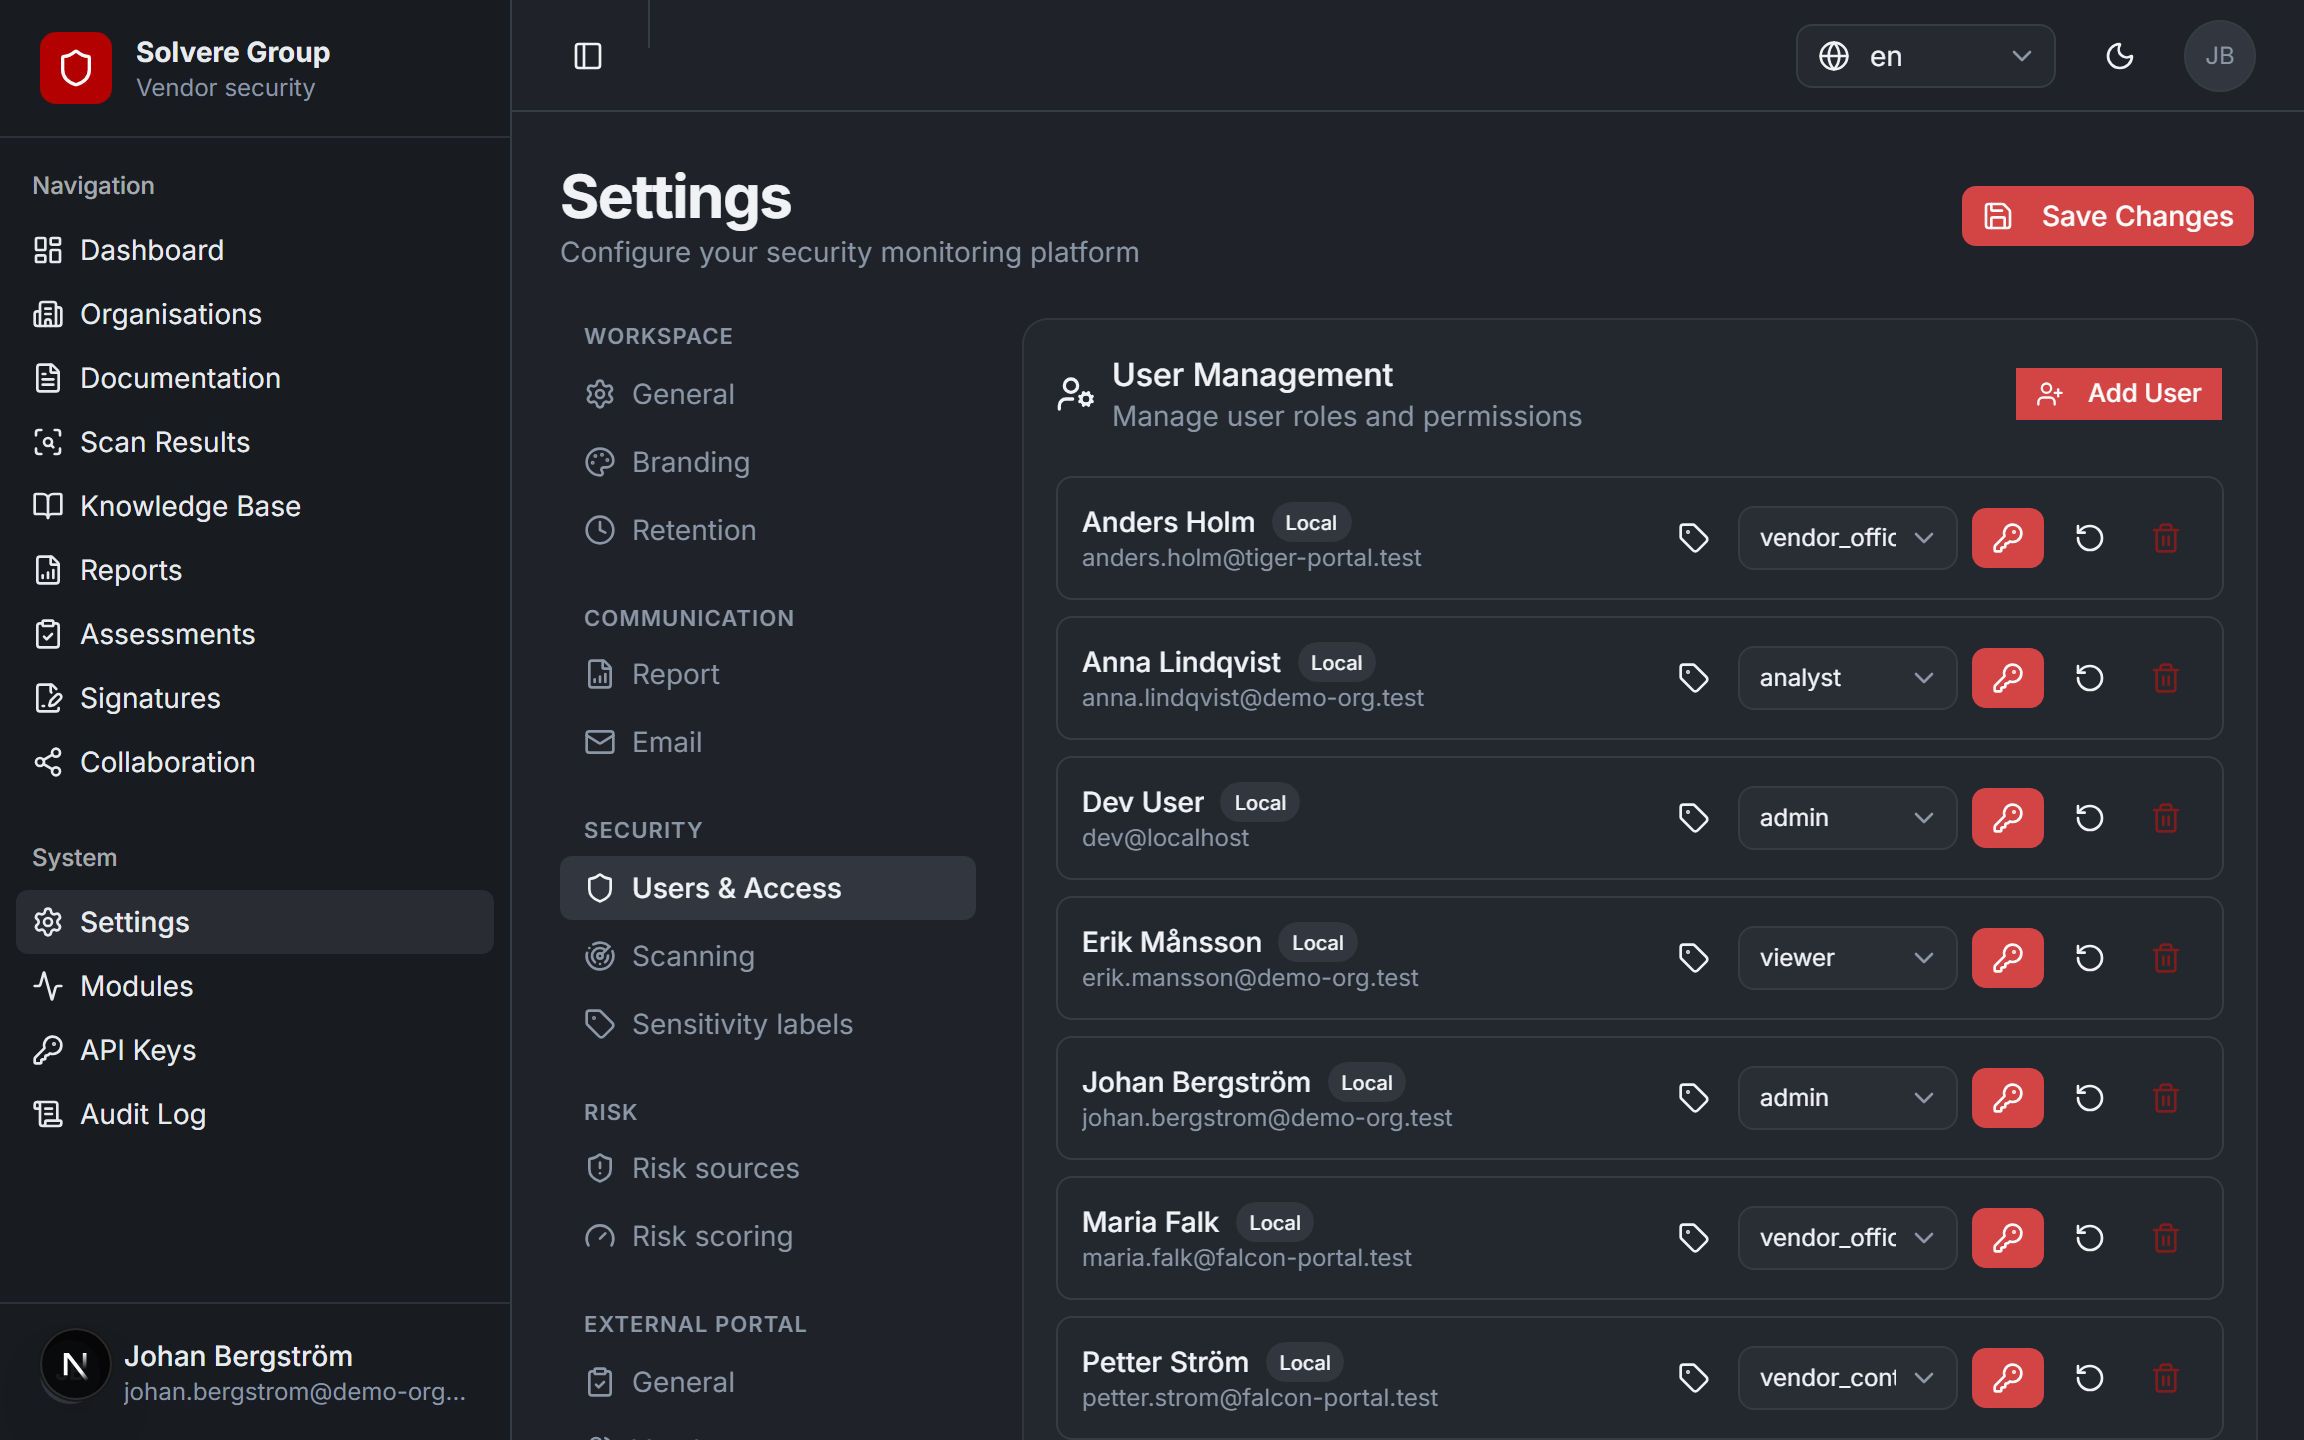Screen dimensions: 2304x1440
Task: Open Risk scoring settings
Action: pos(767,1236)
